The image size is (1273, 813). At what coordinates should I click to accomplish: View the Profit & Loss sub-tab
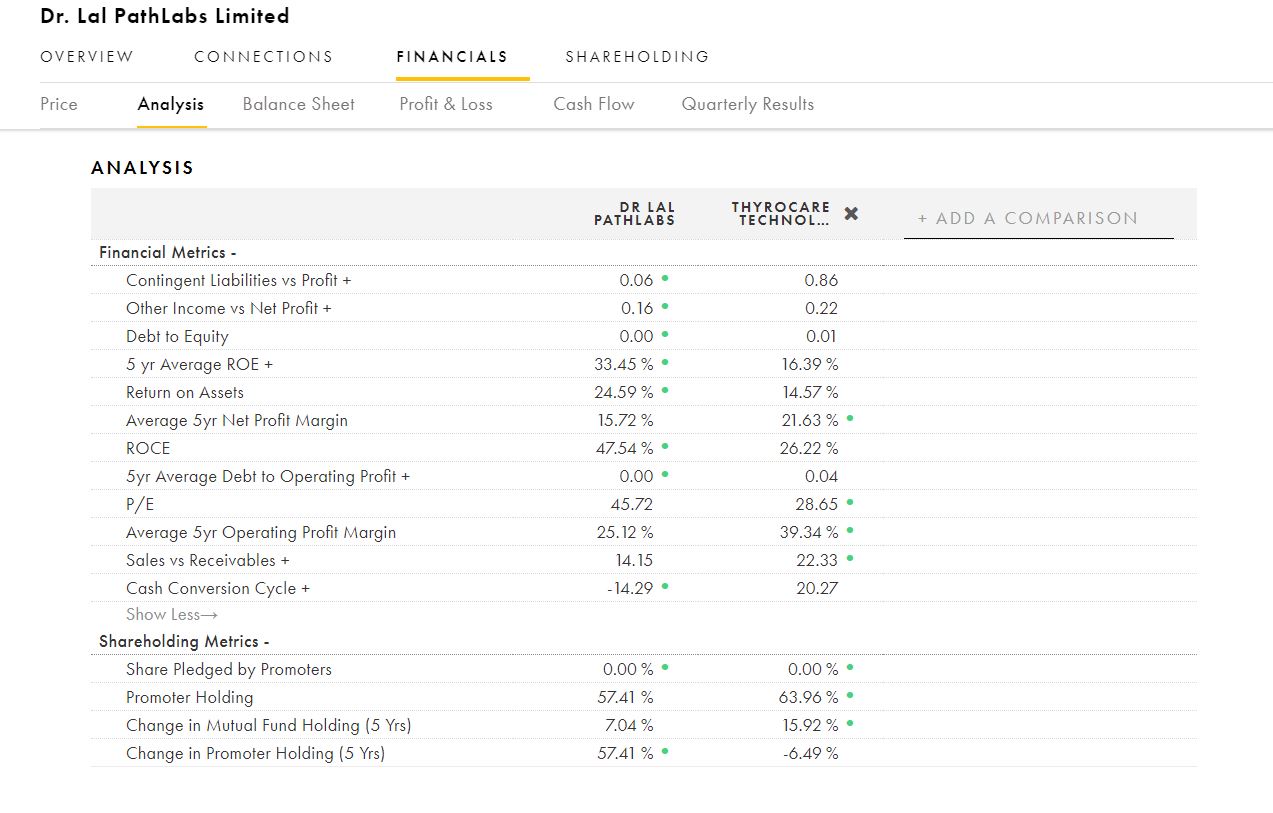[x=445, y=104]
